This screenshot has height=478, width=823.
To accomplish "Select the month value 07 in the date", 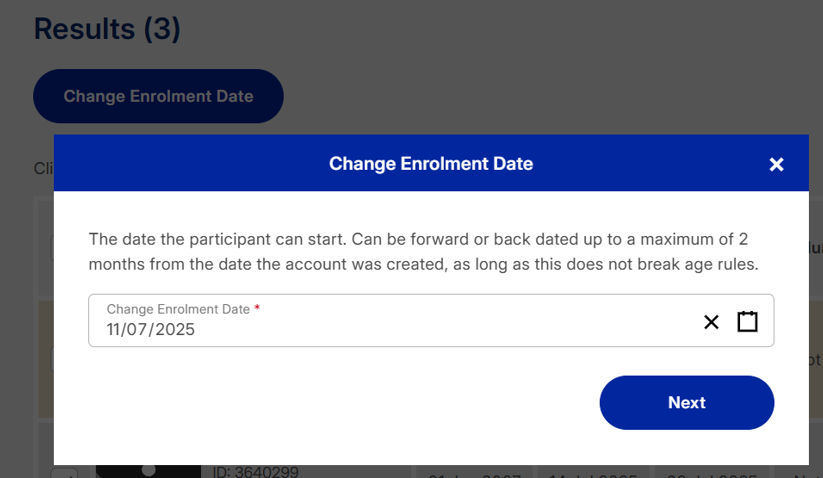I will click(x=141, y=330).
